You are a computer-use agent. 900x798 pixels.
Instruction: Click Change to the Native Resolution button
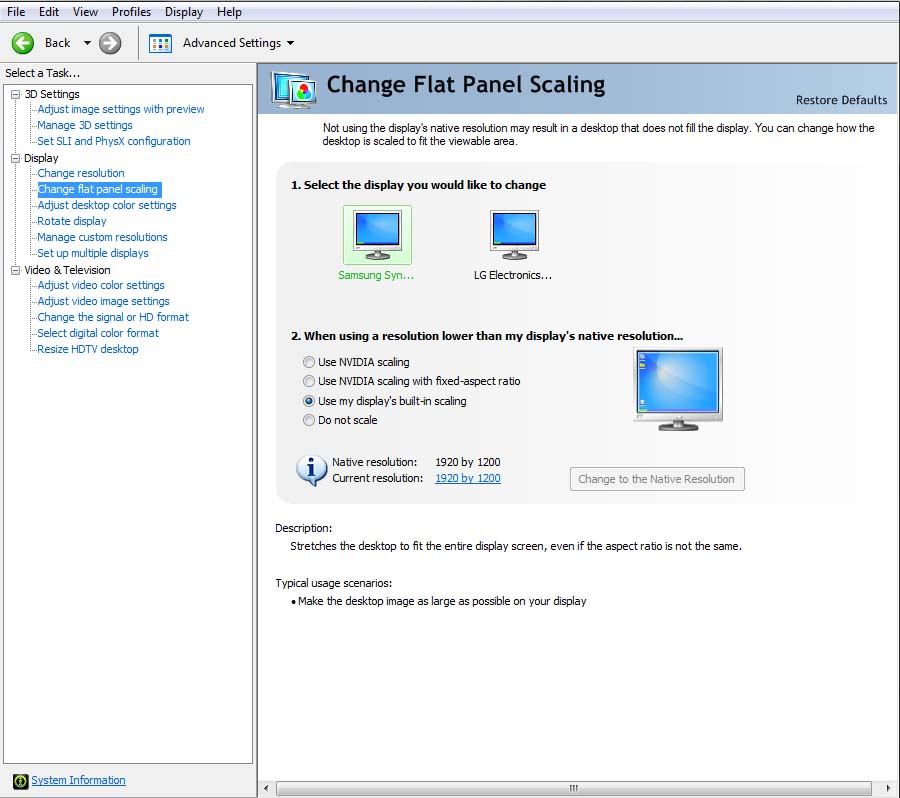click(x=657, y=479)
